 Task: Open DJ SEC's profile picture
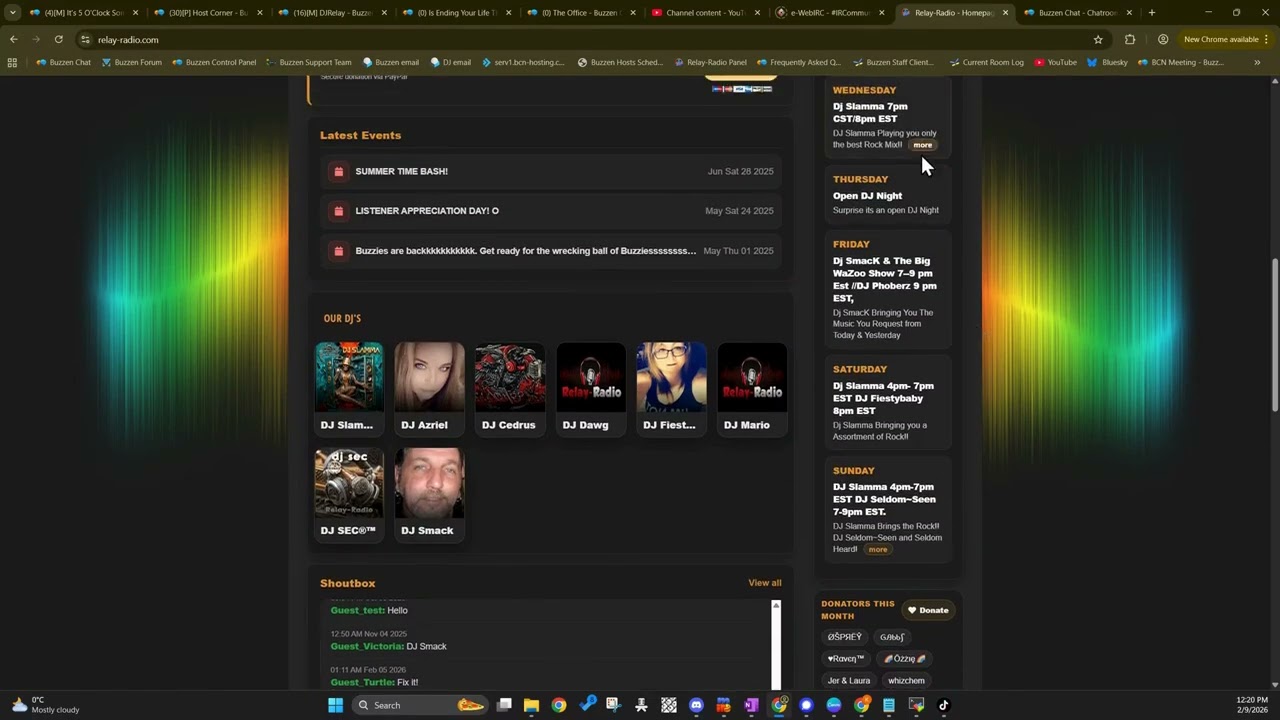point(349,482)
